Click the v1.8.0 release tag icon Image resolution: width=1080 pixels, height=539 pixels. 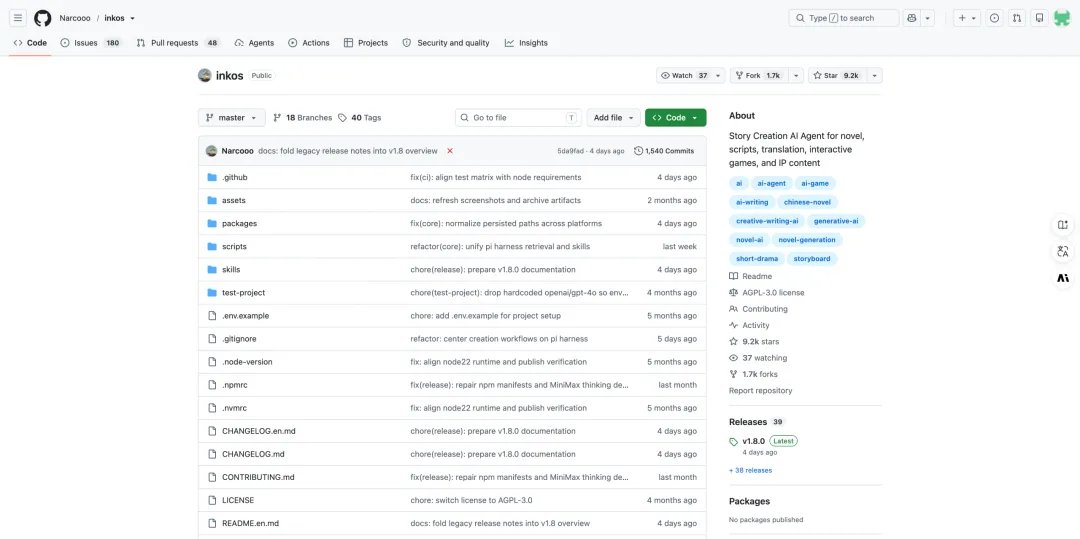coord(734,441)
